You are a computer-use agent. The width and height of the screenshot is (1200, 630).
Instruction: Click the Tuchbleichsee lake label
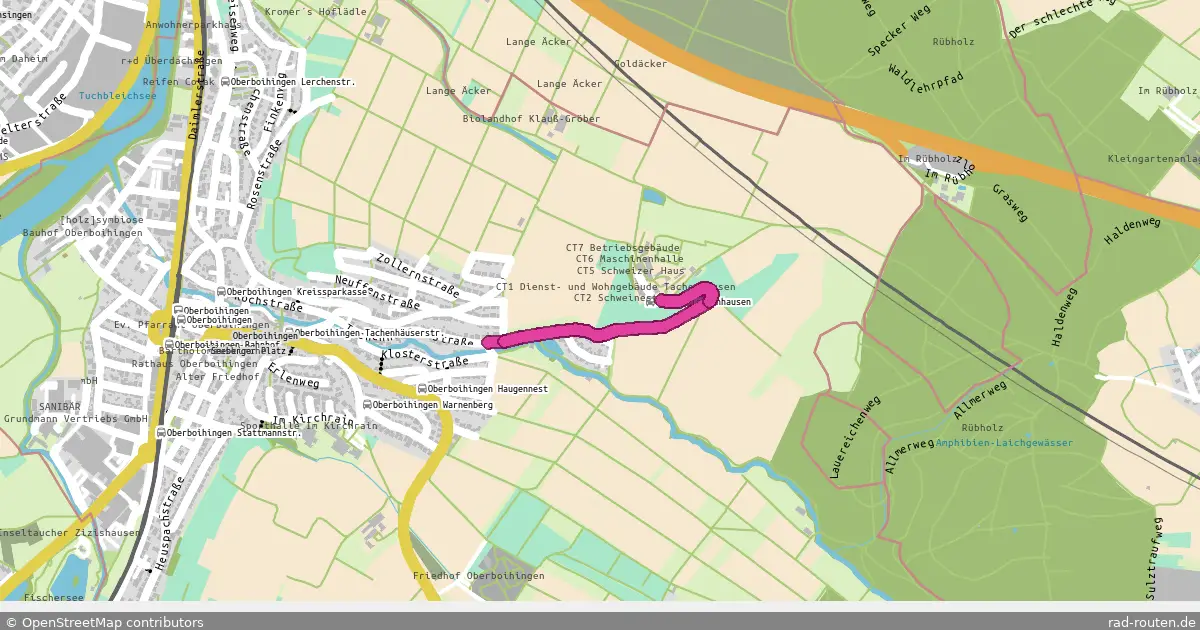(x=117, y=96)
